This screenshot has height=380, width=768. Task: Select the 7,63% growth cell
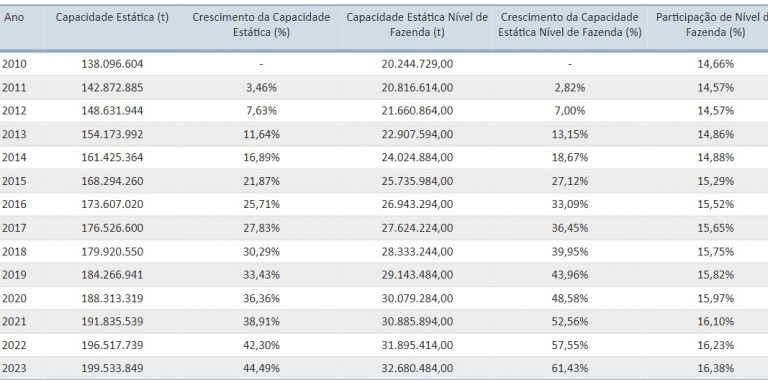(261, 111)
